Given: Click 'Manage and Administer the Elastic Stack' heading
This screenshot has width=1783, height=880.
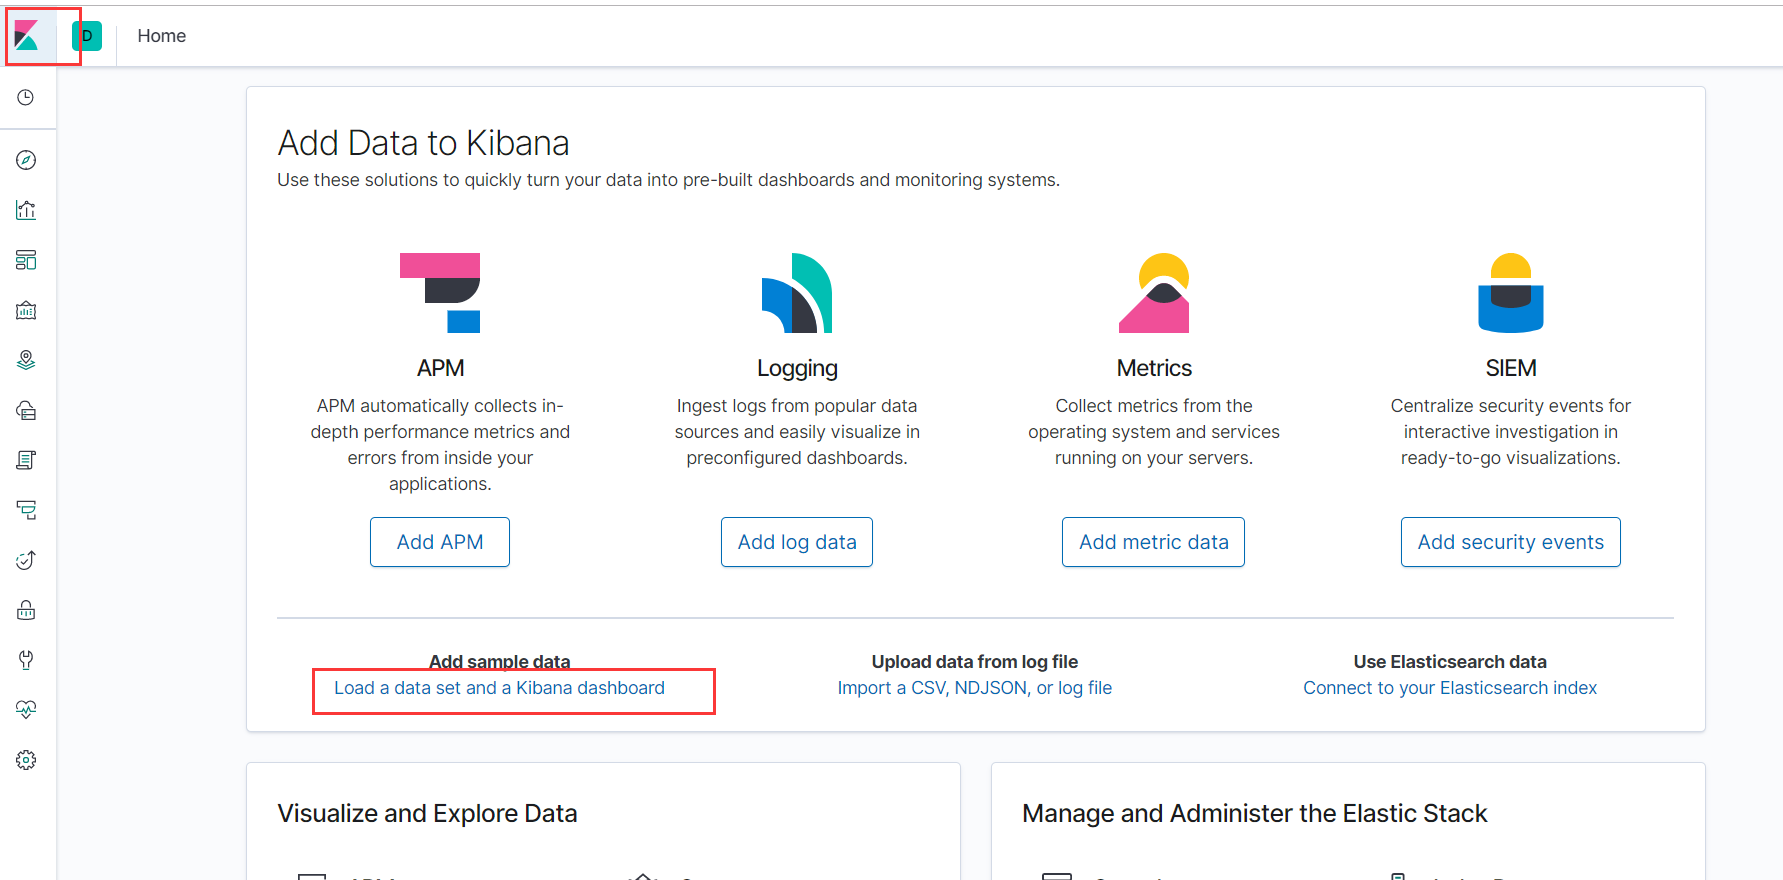Looking at the screenshot, I should tap(1255, 813).
